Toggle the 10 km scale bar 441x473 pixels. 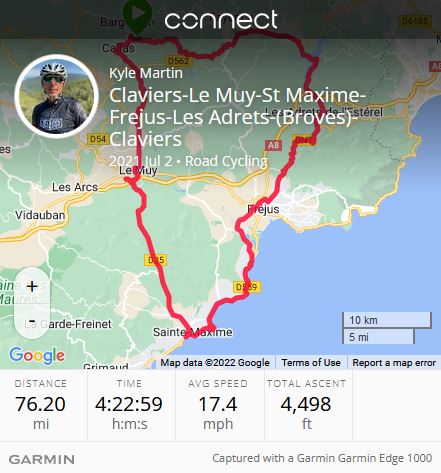[387, 320]
